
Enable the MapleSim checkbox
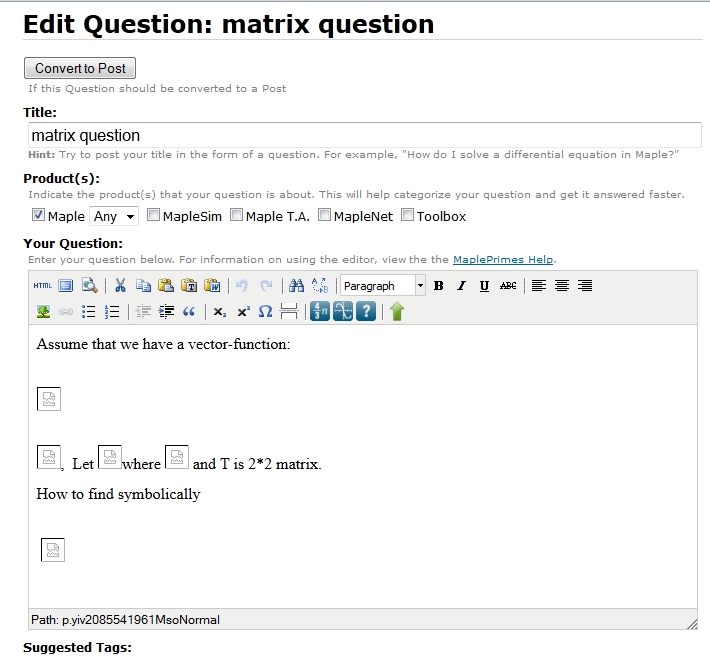tap(154, 215)
